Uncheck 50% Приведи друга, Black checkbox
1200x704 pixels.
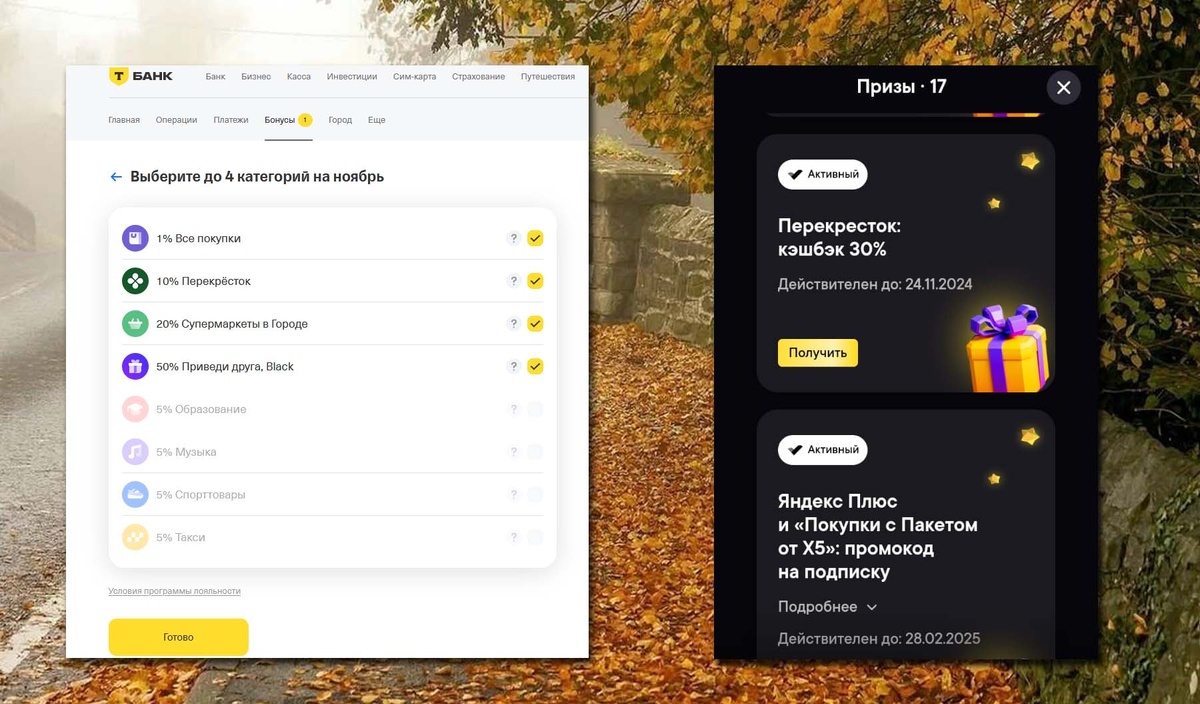(x=535, y=366)
